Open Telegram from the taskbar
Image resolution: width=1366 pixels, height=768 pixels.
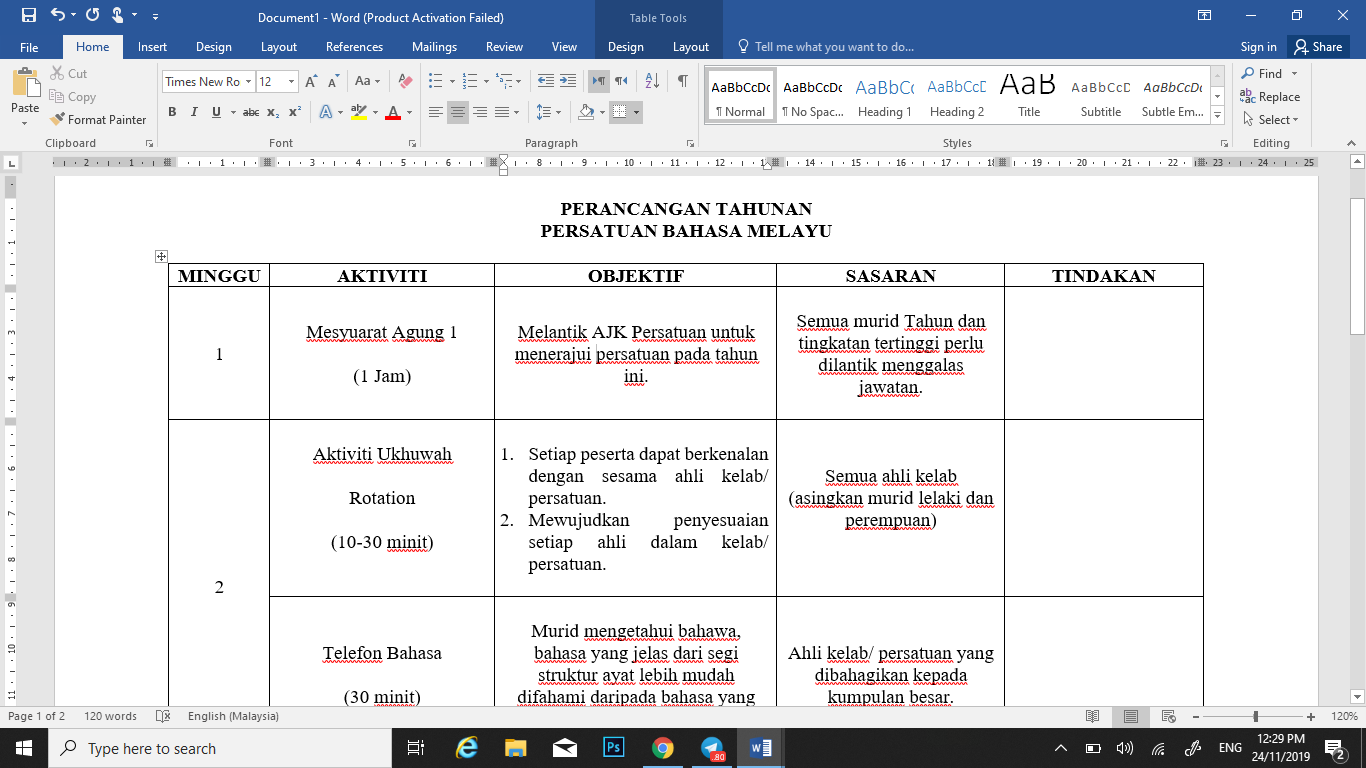[x=712, y=748]
